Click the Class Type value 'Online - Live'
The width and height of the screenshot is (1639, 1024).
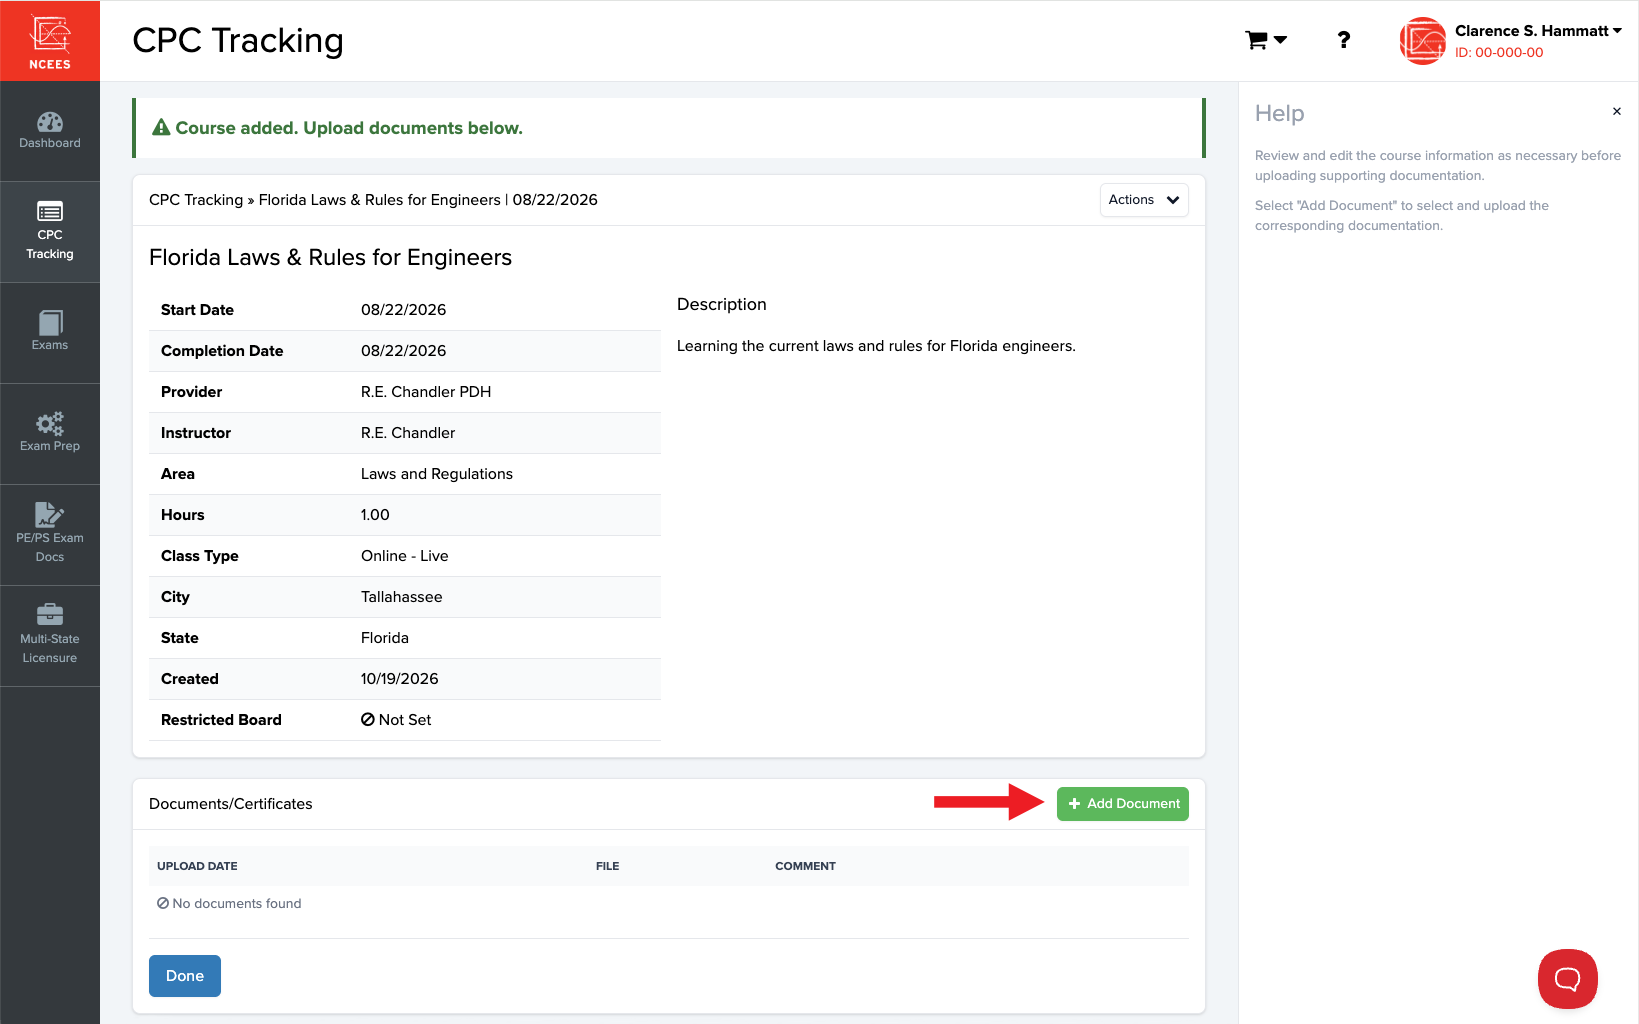pyautogui.click(x=405, y=556)
